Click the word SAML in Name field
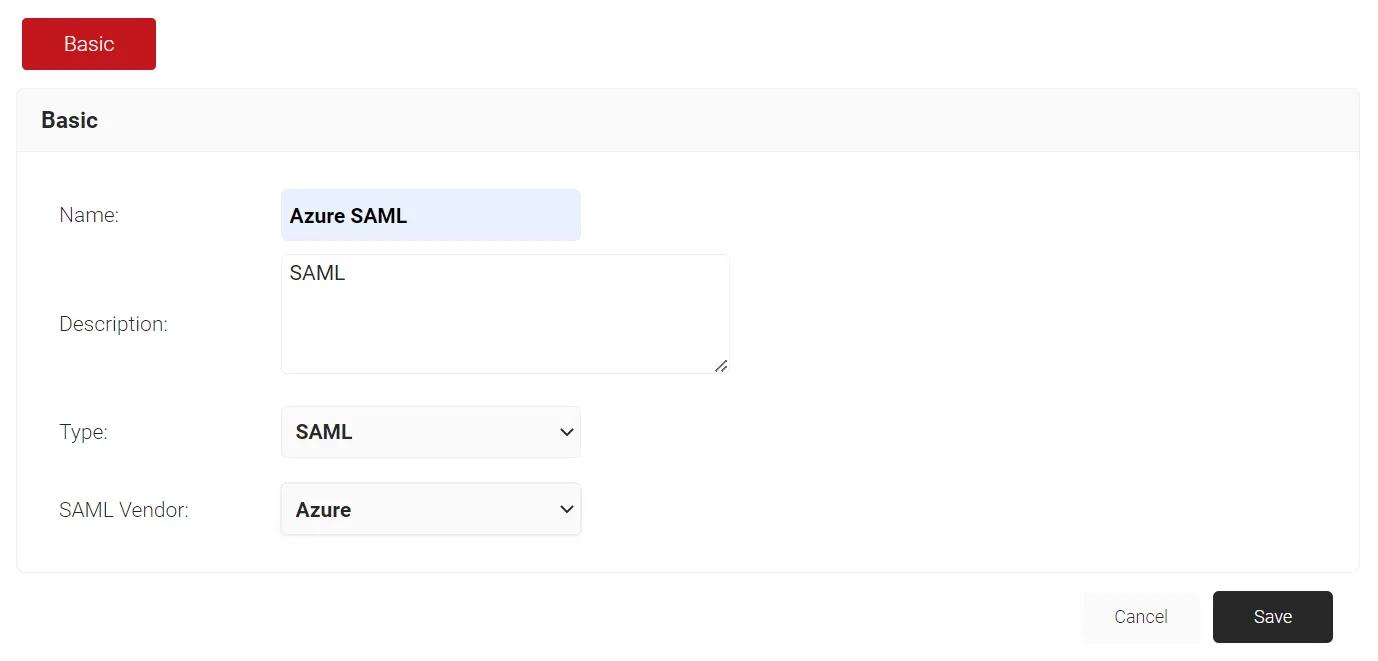 [379, 216]
